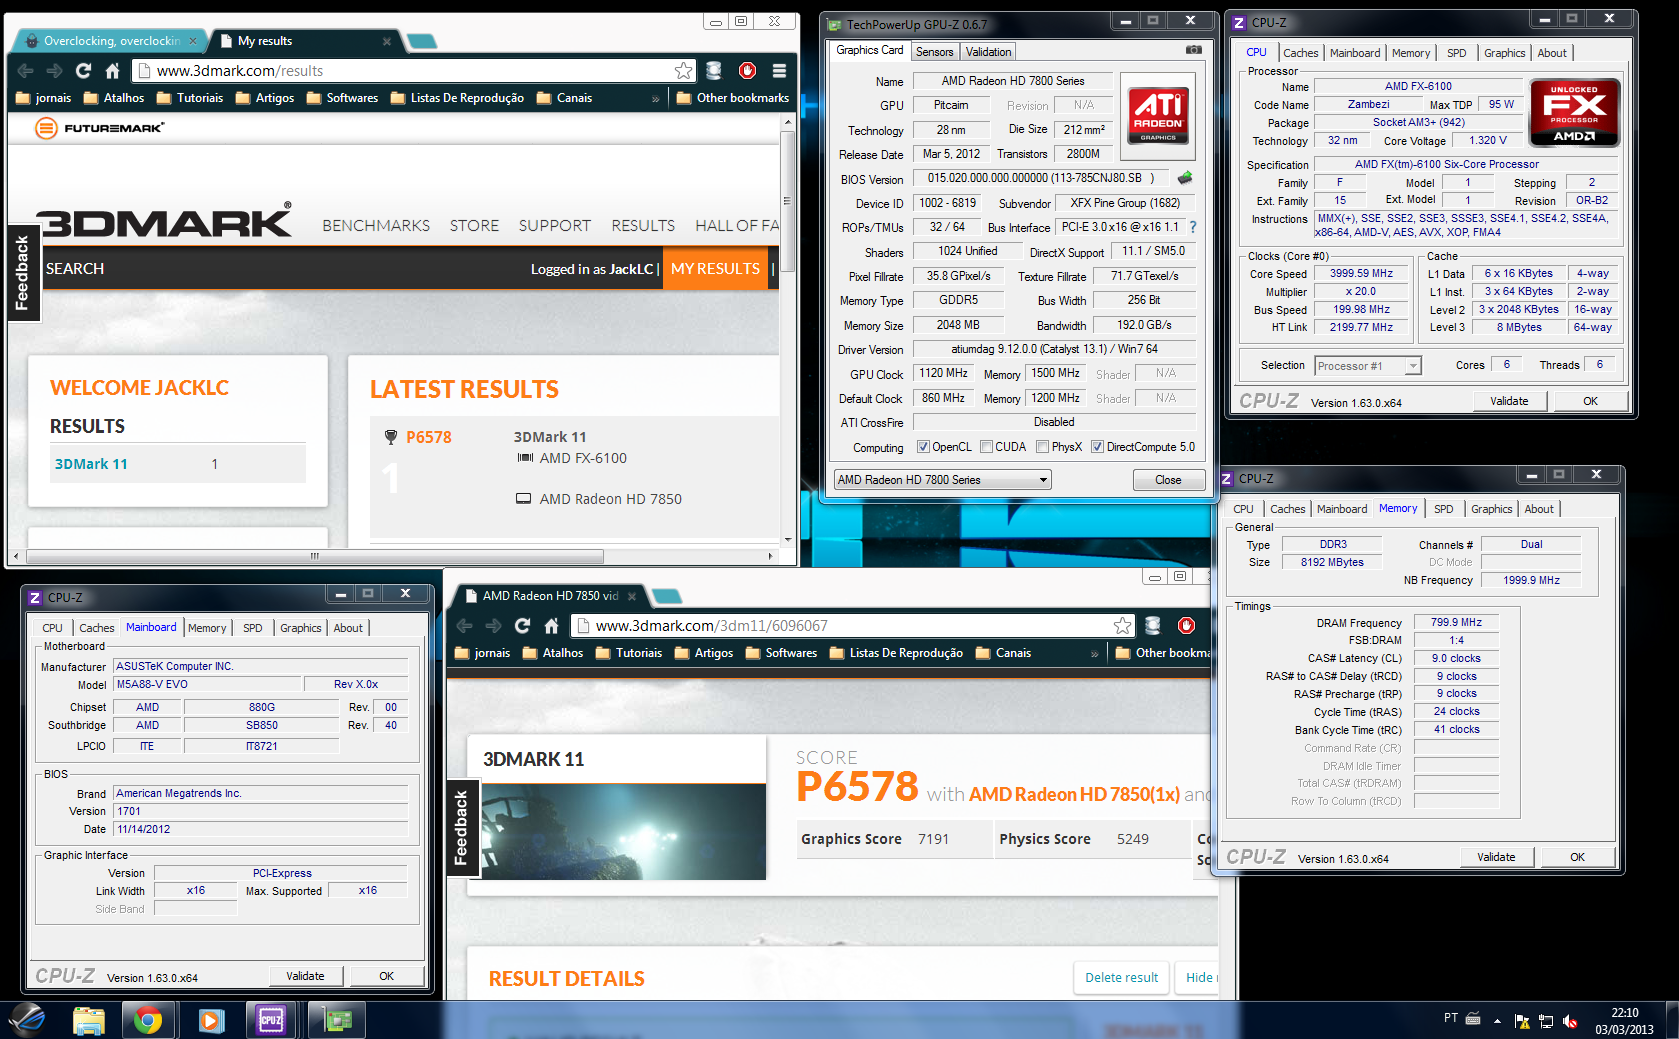Go home in the My results browser window
This screenshot has width=1679, height=1039.
coord(112,71)
